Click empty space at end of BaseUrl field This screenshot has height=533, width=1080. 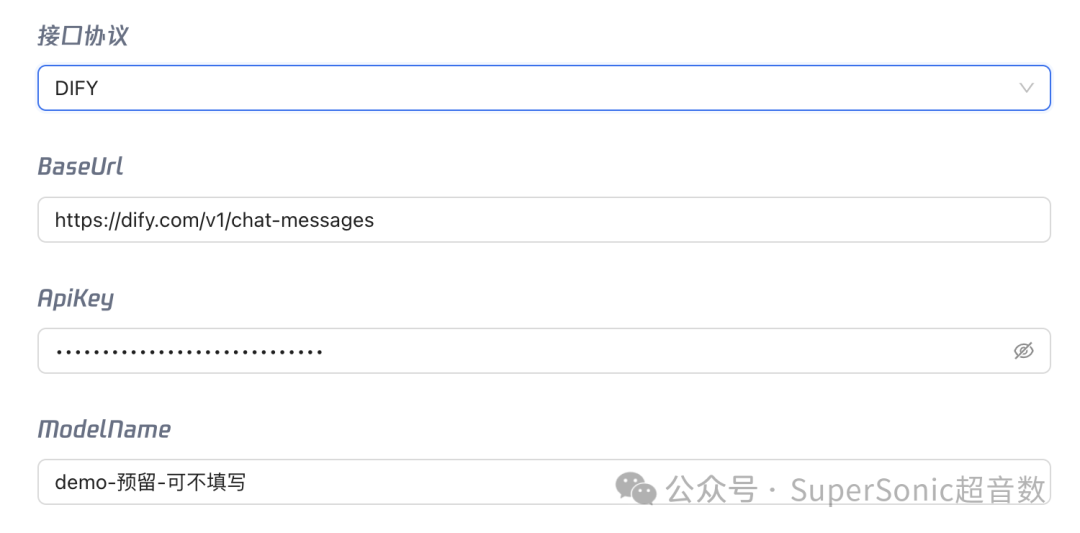(x=709, y=220)
